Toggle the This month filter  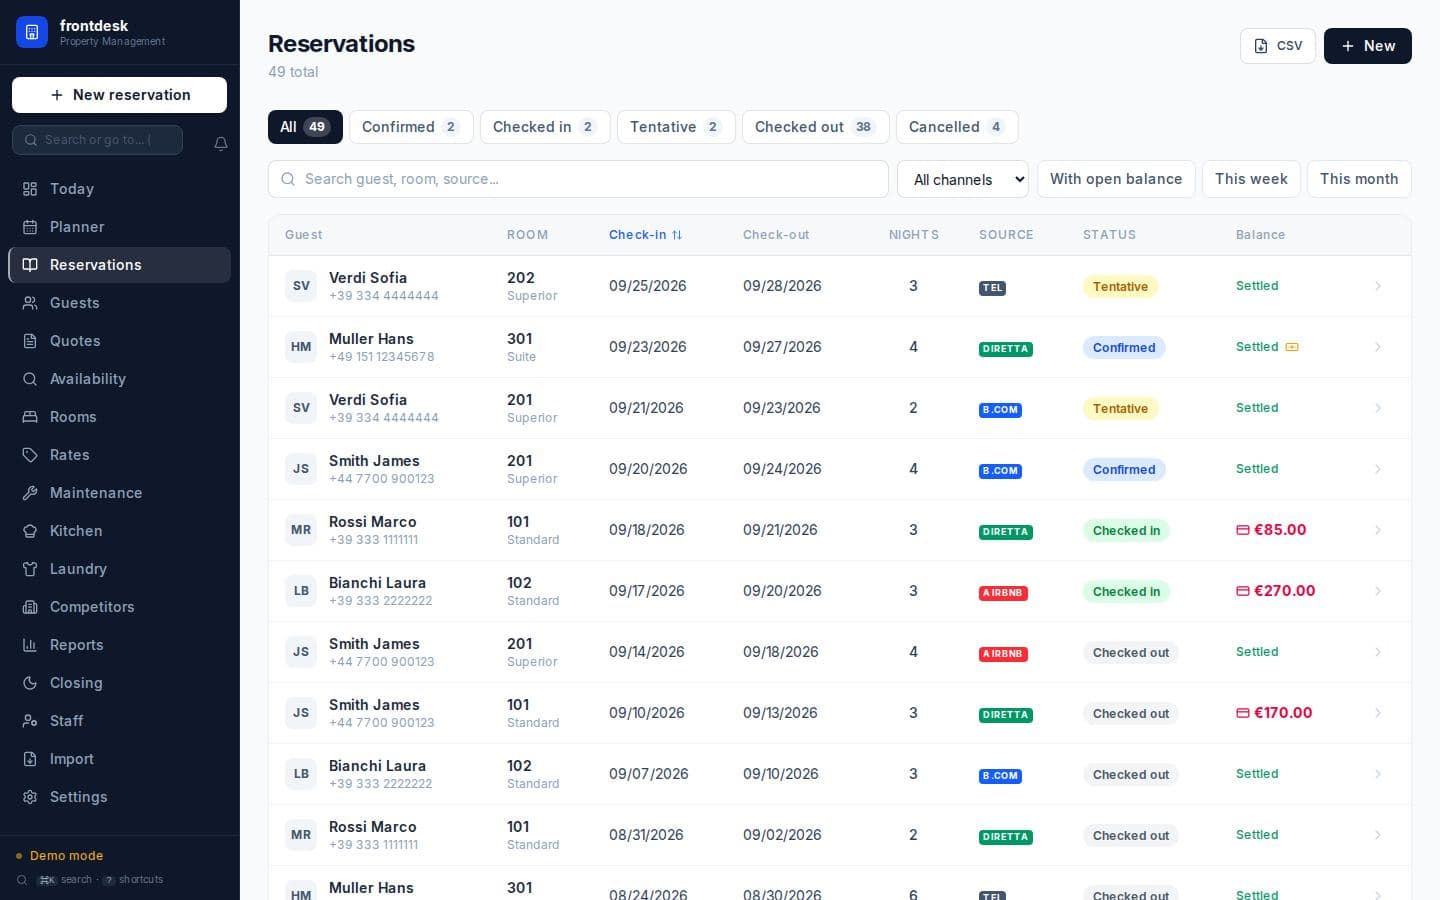pyautogui.click(x=1359, y=179)
